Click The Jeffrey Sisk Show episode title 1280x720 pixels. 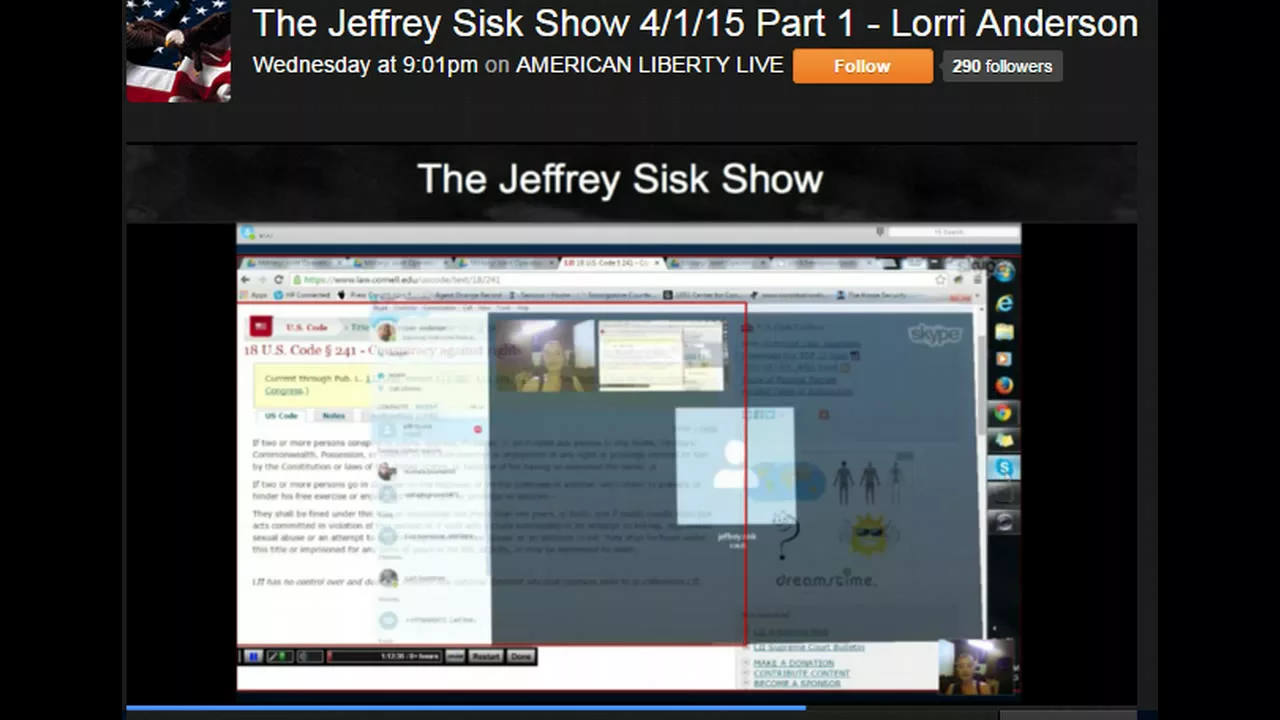695,23
